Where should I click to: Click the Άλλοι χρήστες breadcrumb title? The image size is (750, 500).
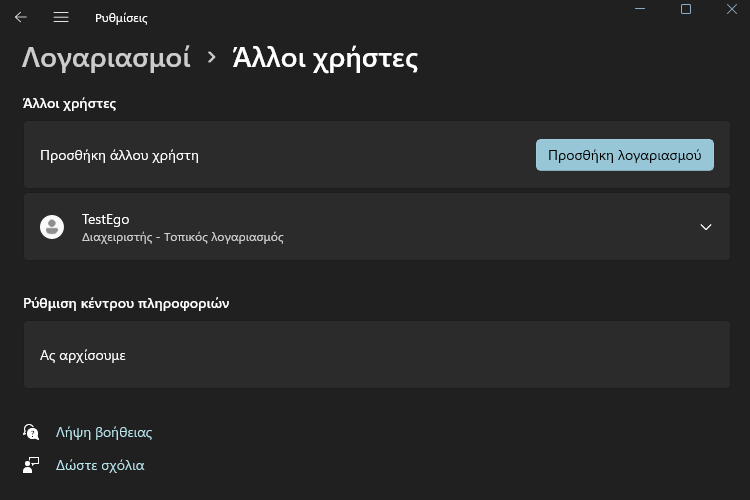(x=325, y=58)
